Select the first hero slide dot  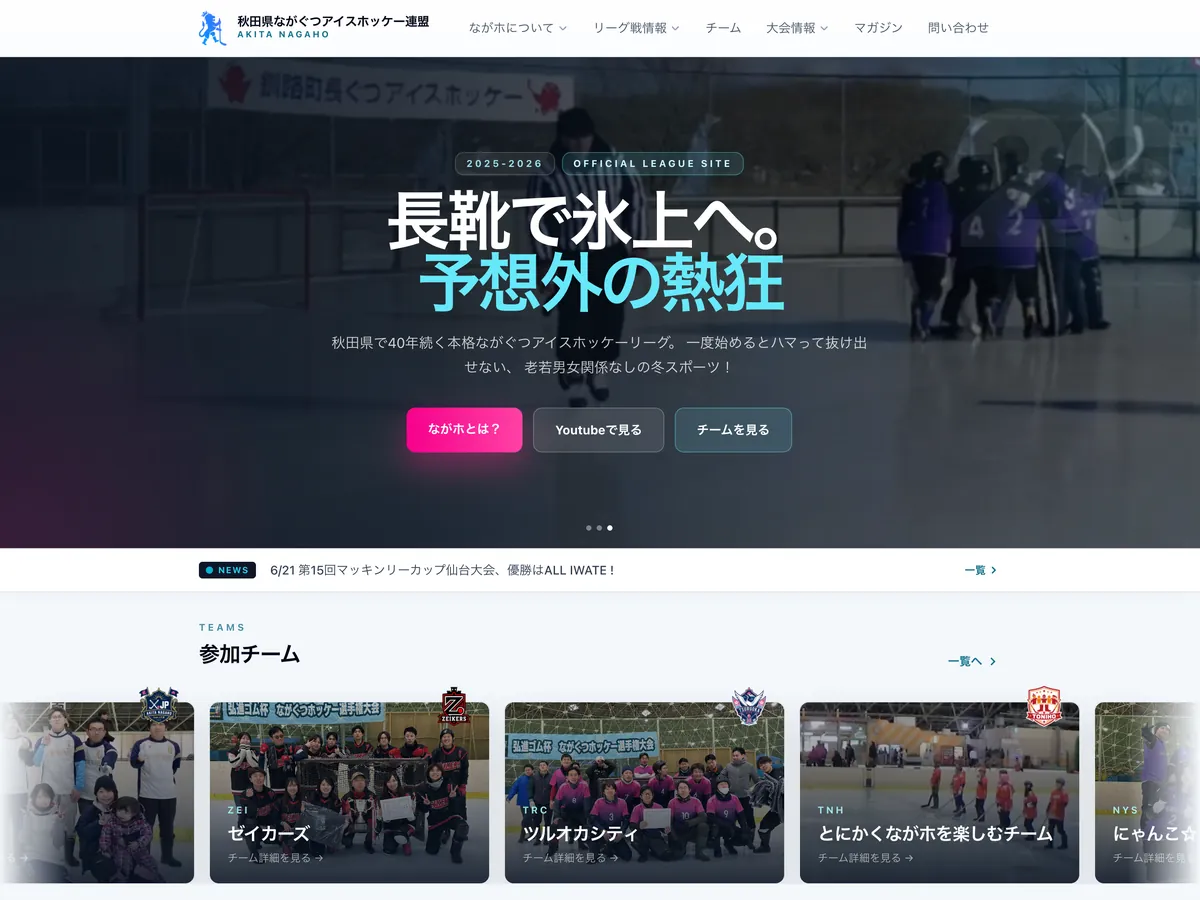point(589,527)
